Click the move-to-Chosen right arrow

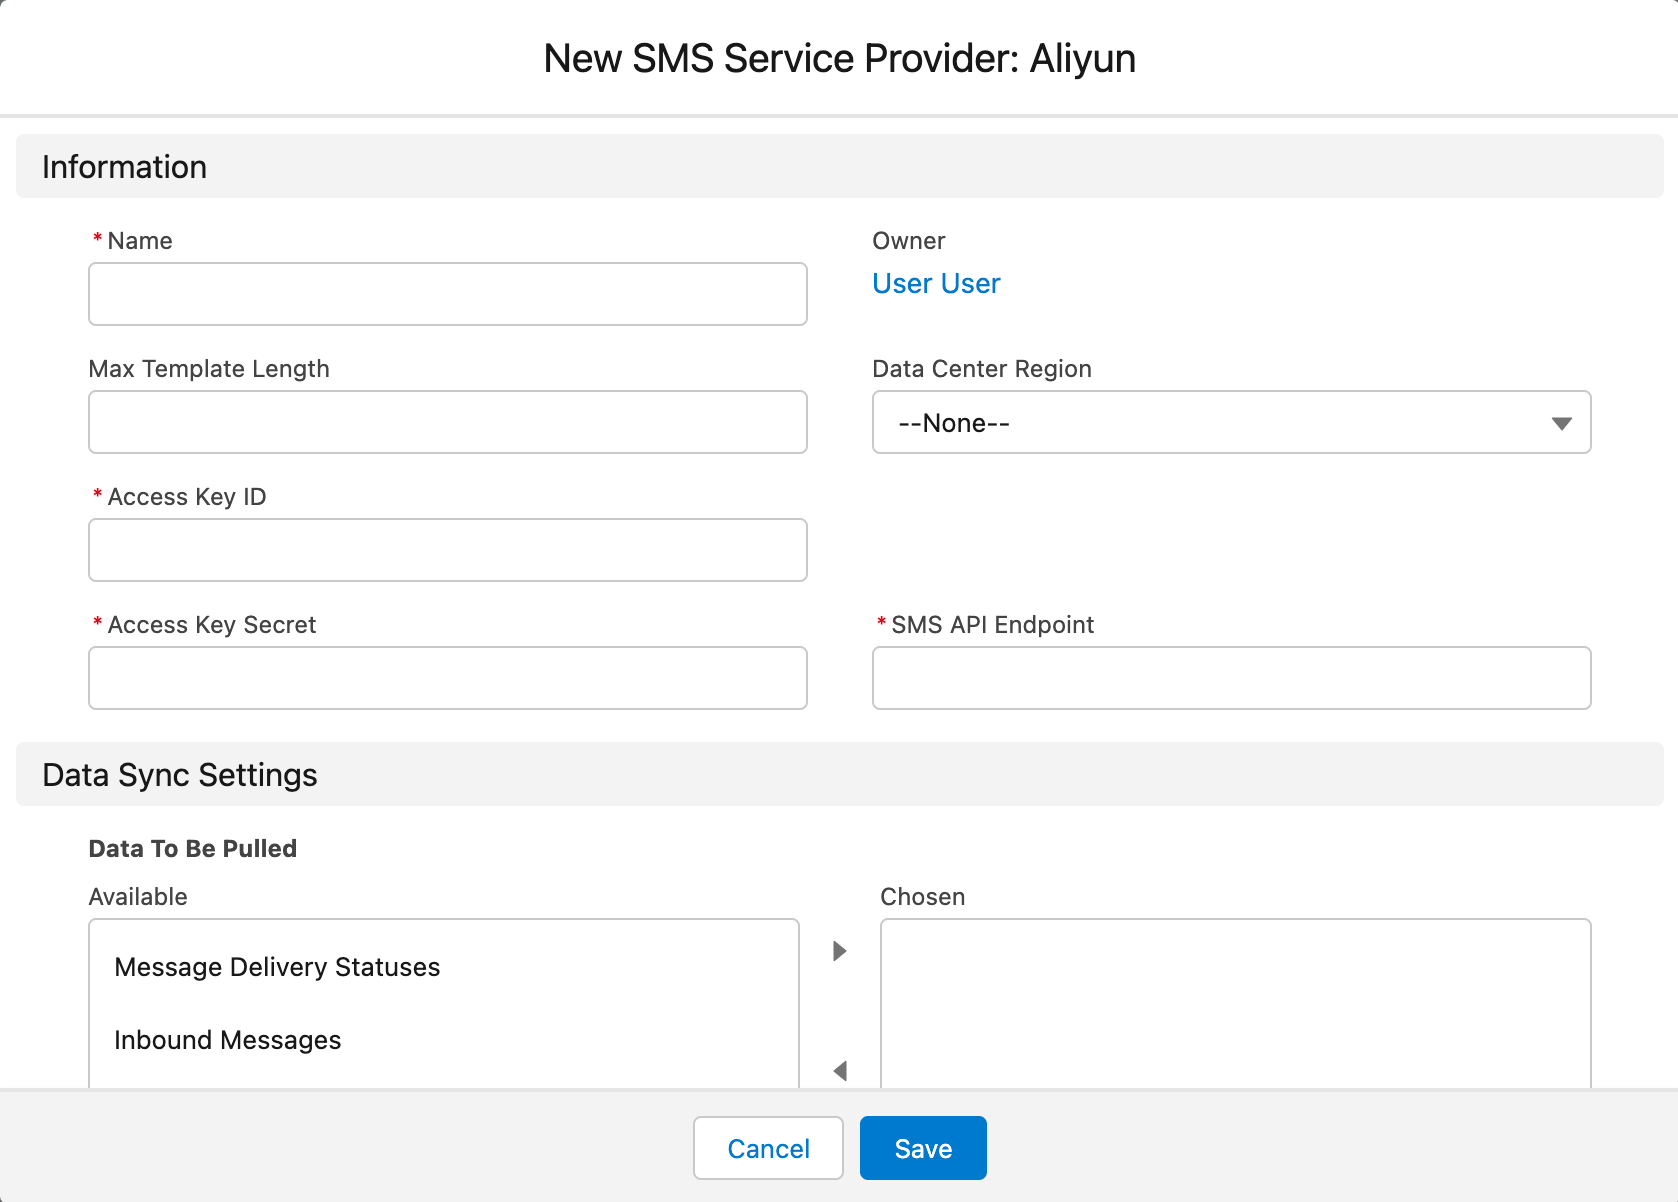click(840, 951)
